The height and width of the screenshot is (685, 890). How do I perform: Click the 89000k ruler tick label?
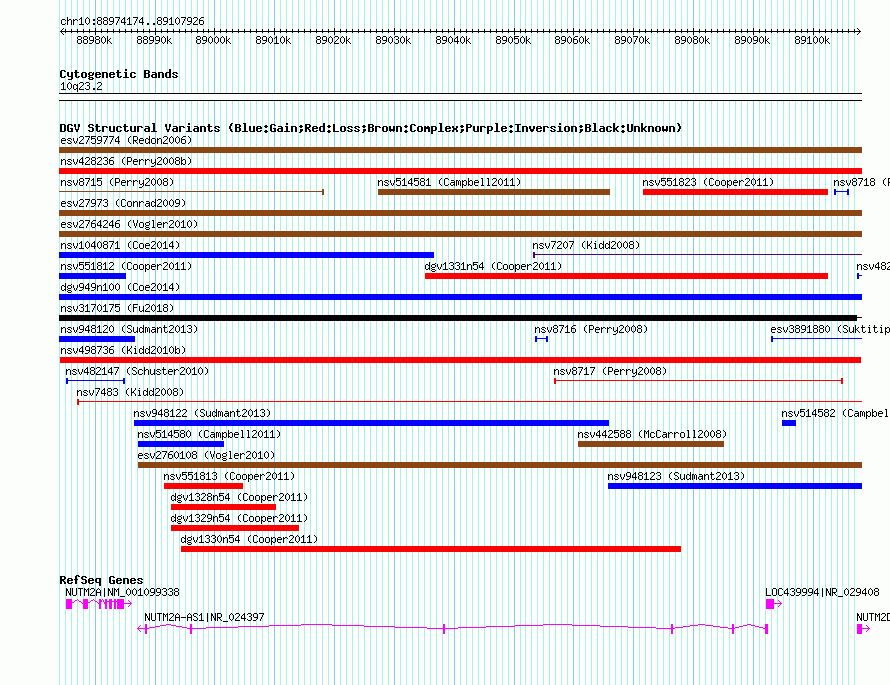tap(213, 40)
